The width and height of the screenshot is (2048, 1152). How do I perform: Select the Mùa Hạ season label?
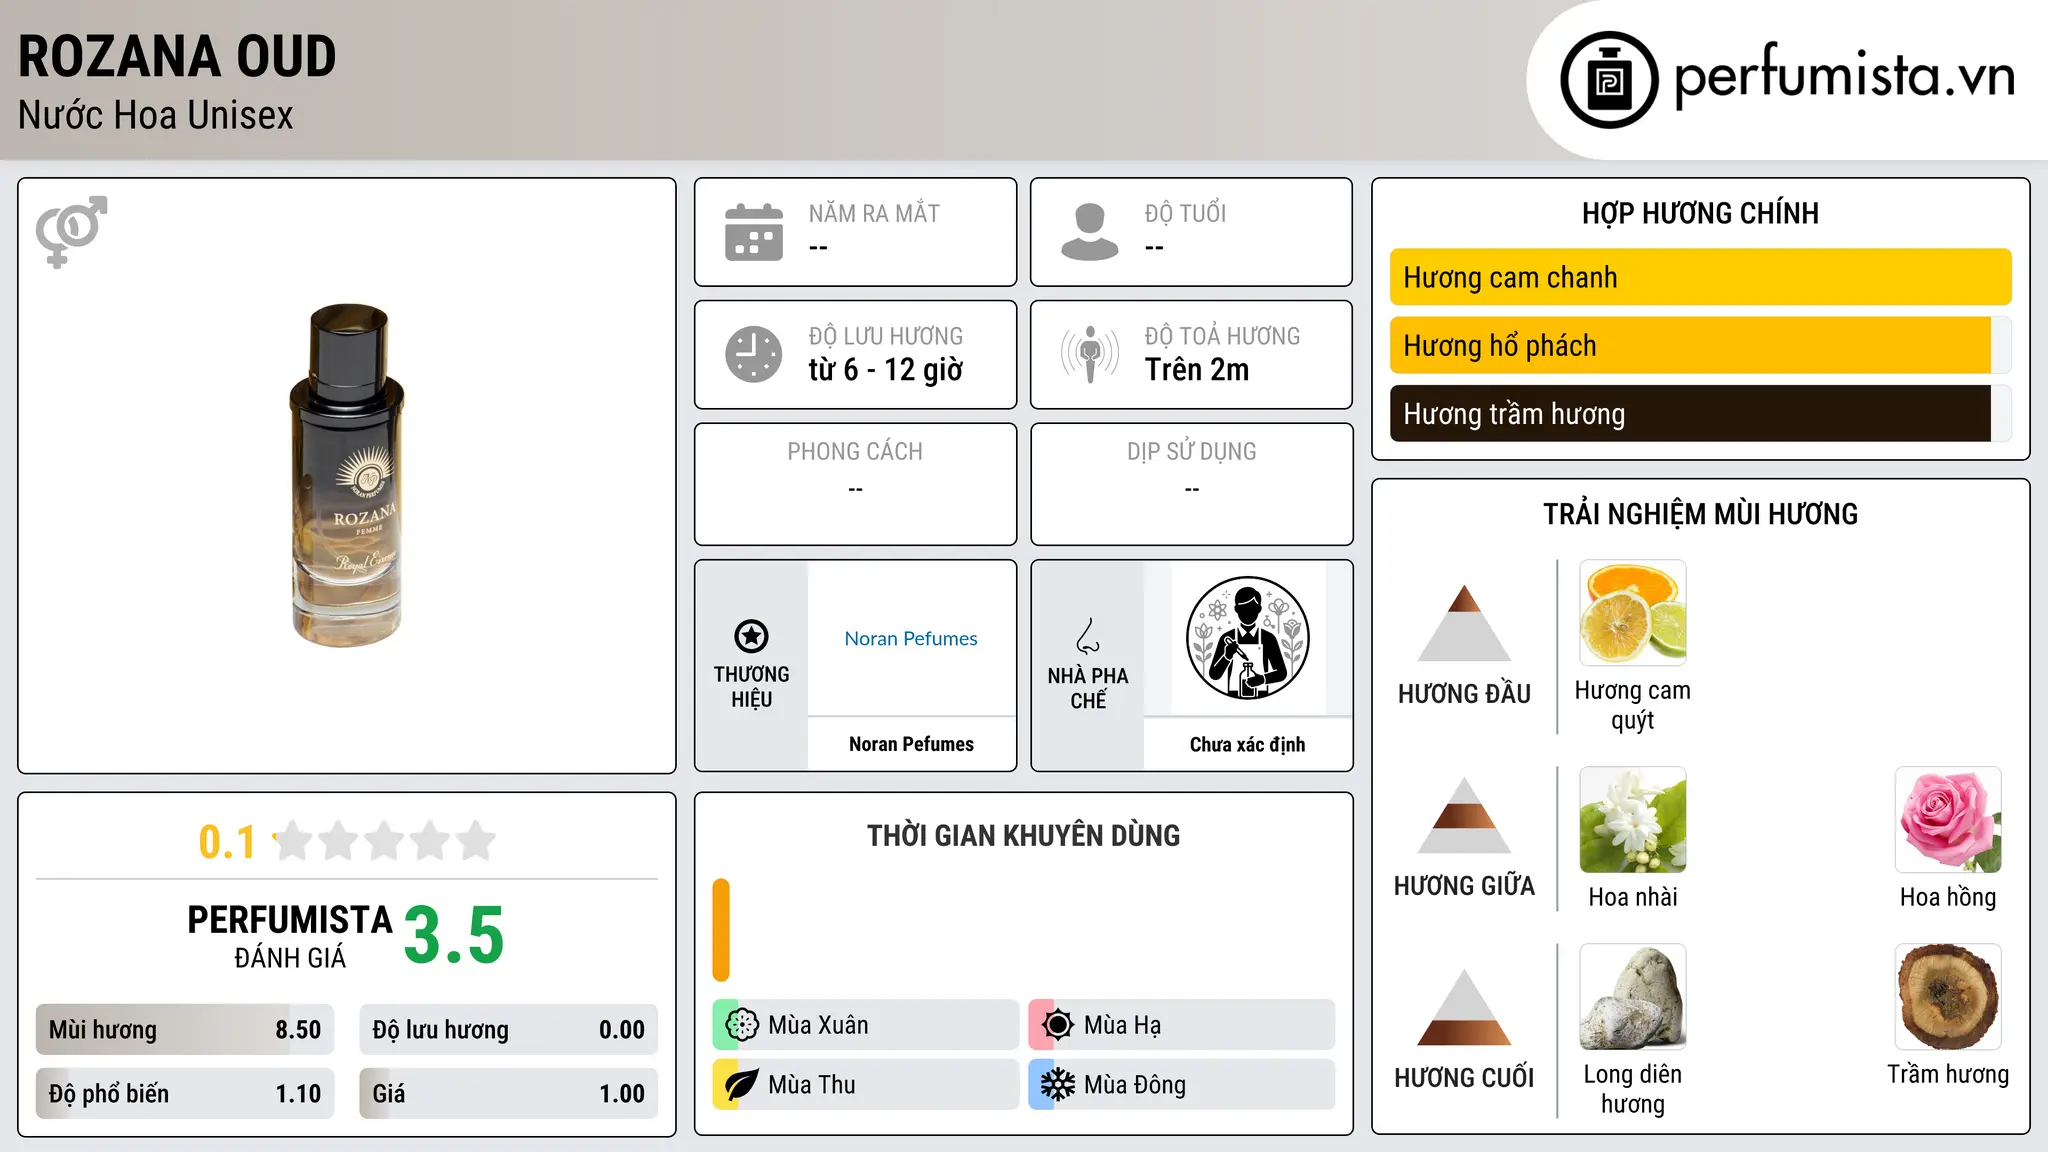[1123, 1025]
